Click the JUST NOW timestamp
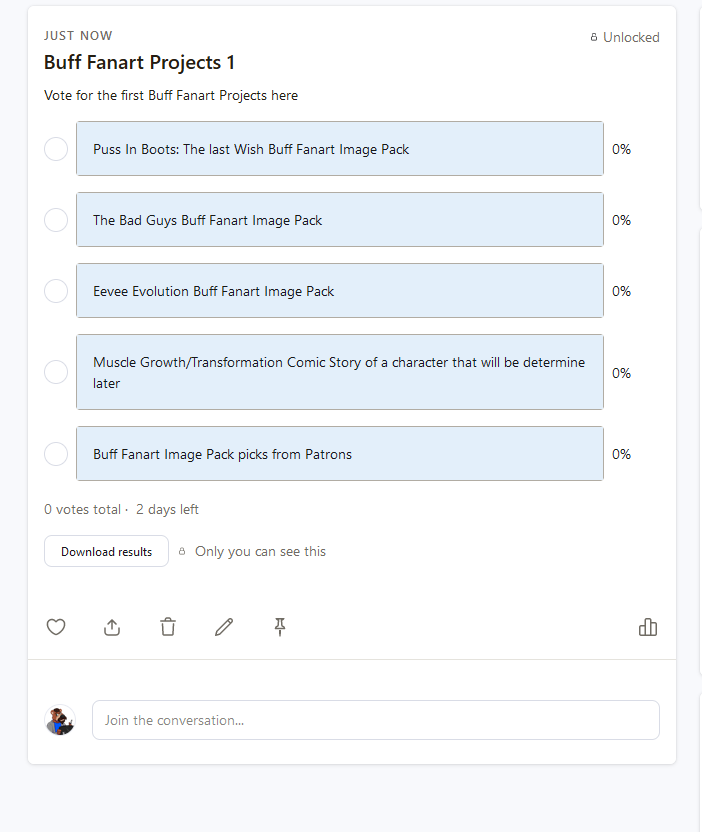Image resolution: width=702 pixels, height=832 pixels. point(78,36)
